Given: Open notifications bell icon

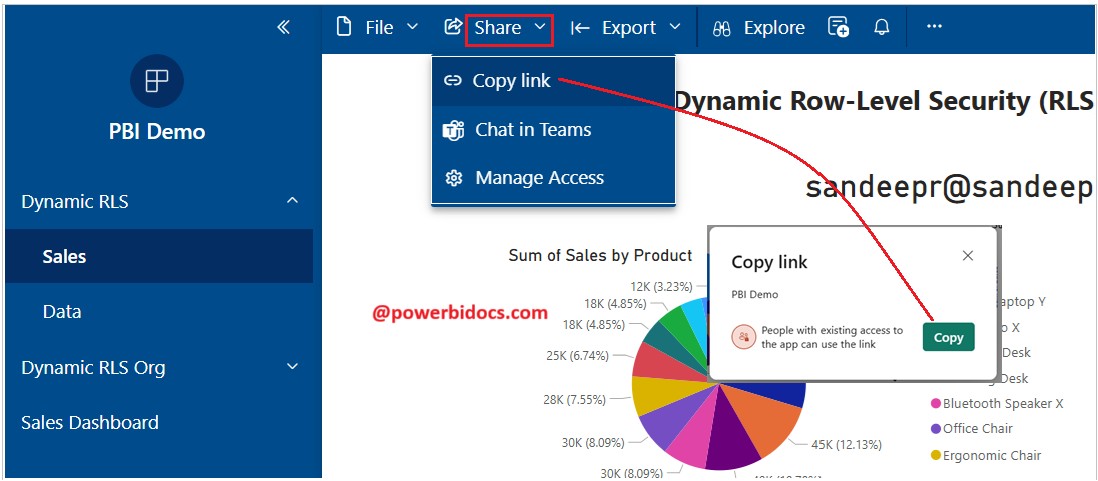Looking at the screenshot, I should pos(882,27).
